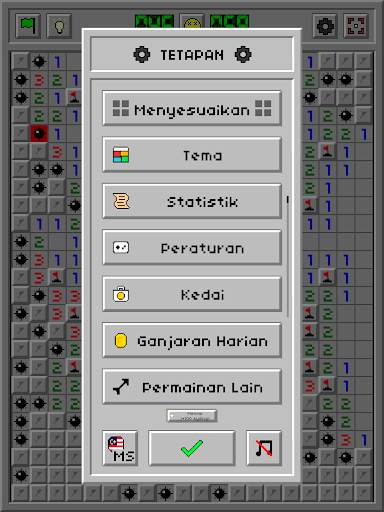The image size is (384, 512).
Task: Change language with the MS flag button
Action: [120, 448]
